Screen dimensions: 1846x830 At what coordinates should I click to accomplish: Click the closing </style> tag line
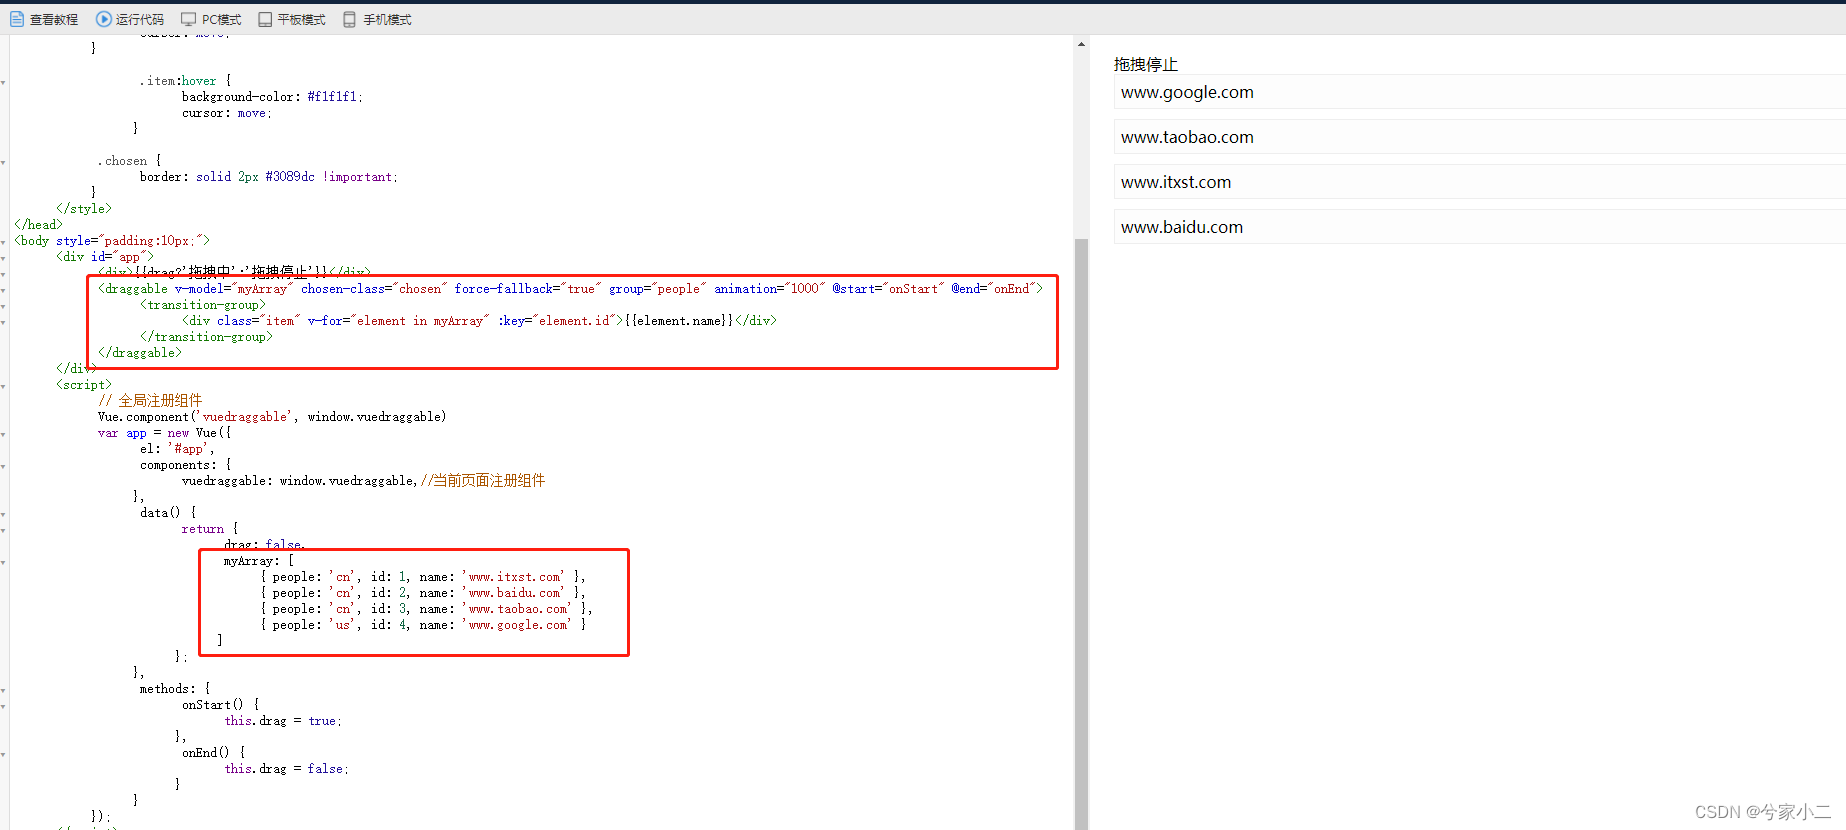coord(84,209)
